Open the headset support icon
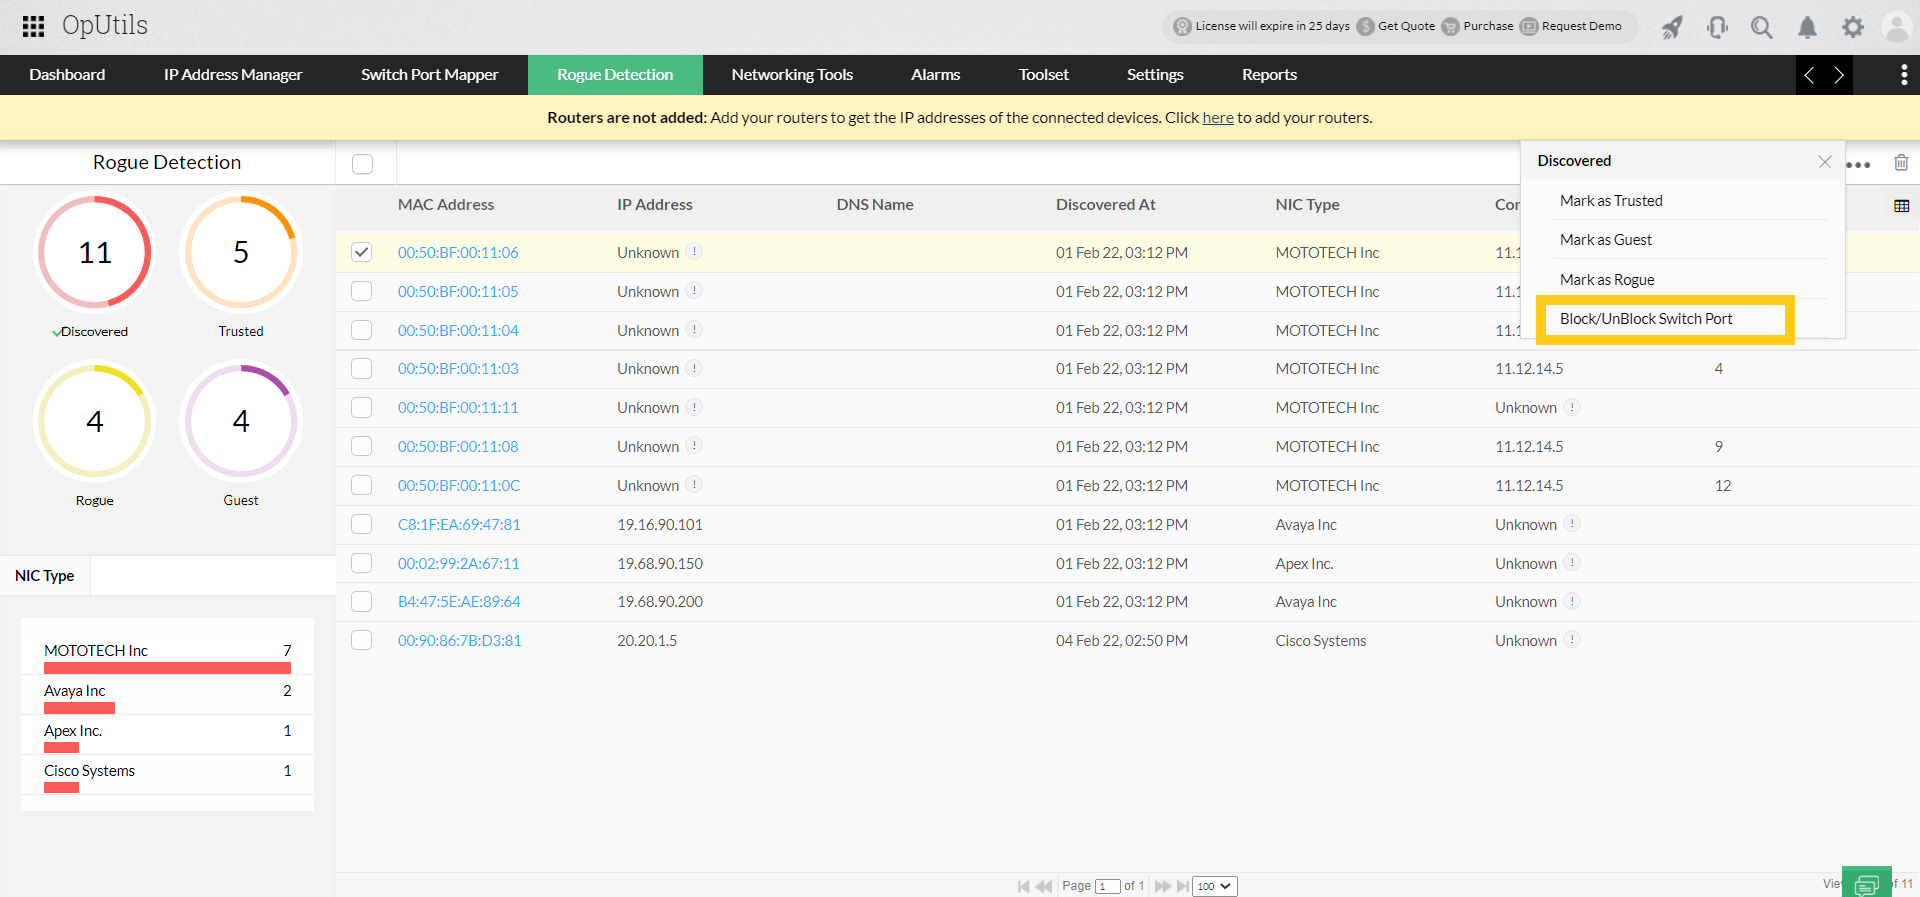The image size is (1920, 897). tap(1717, 27)
